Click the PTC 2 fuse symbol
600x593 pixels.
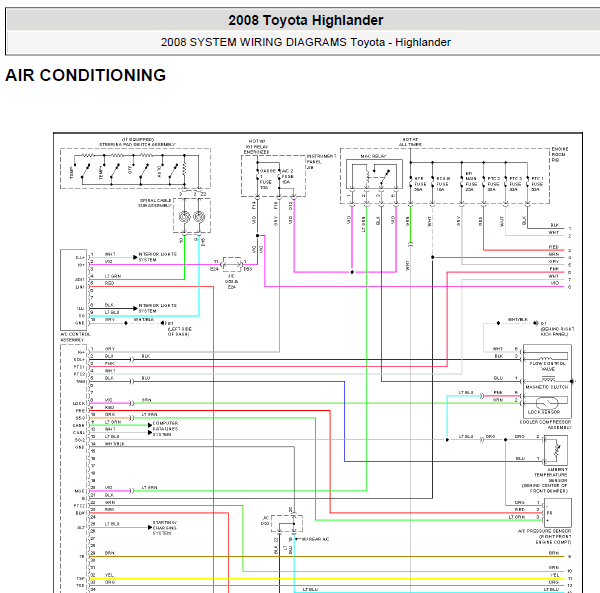click(x=484, y=184)
